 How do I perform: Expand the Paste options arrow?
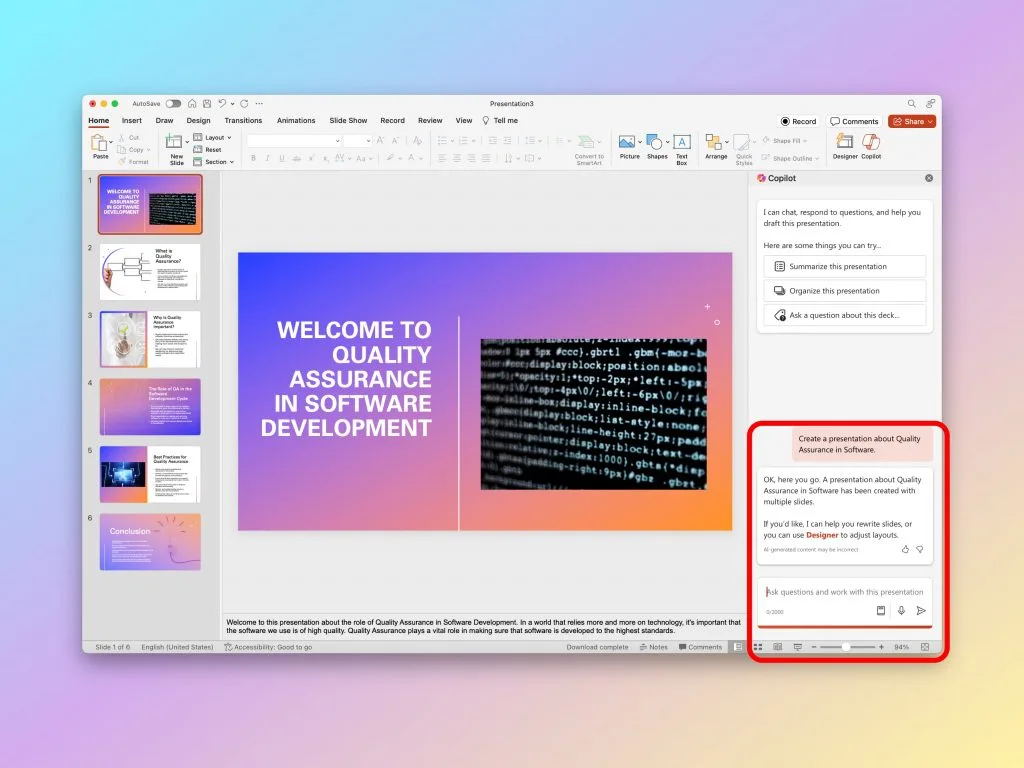[111, 142]
